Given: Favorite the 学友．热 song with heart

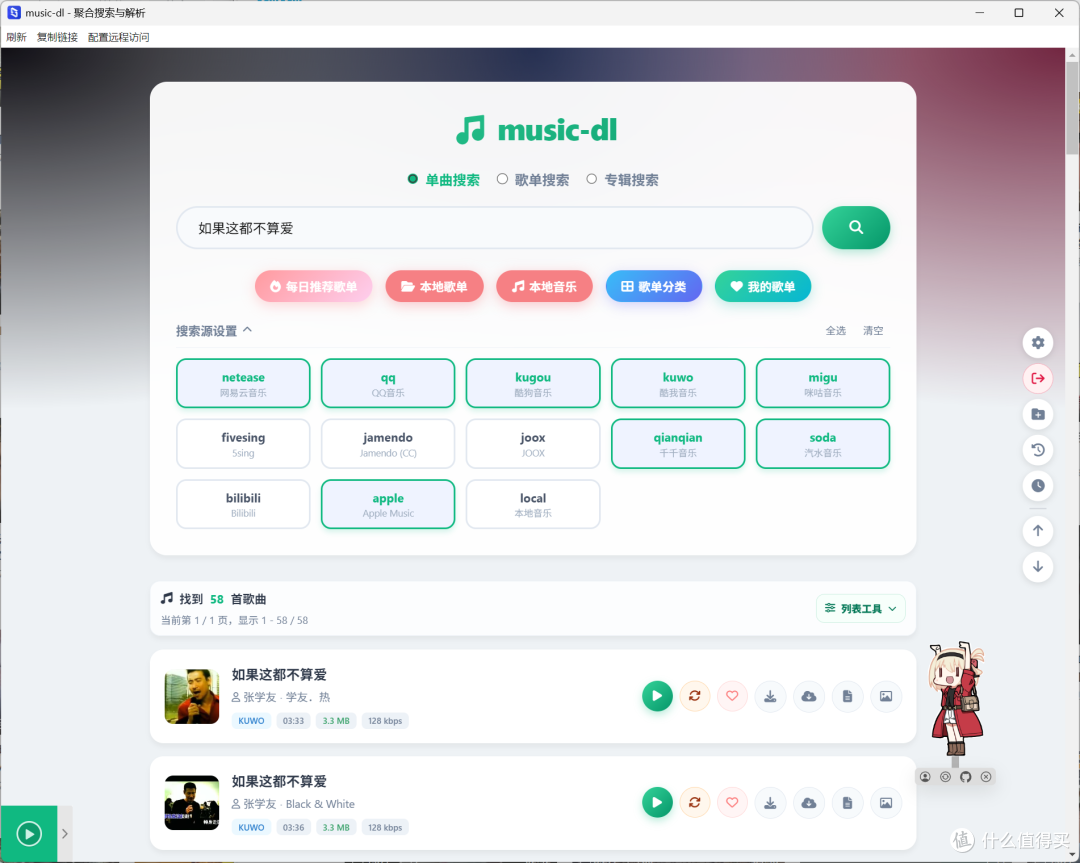Looking at the screenshot, I should point(732,696).
